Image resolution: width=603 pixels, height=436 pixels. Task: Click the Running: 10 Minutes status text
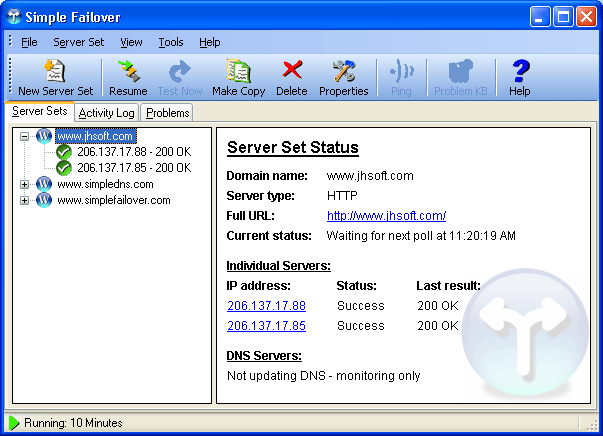click(x=73, y=423)
